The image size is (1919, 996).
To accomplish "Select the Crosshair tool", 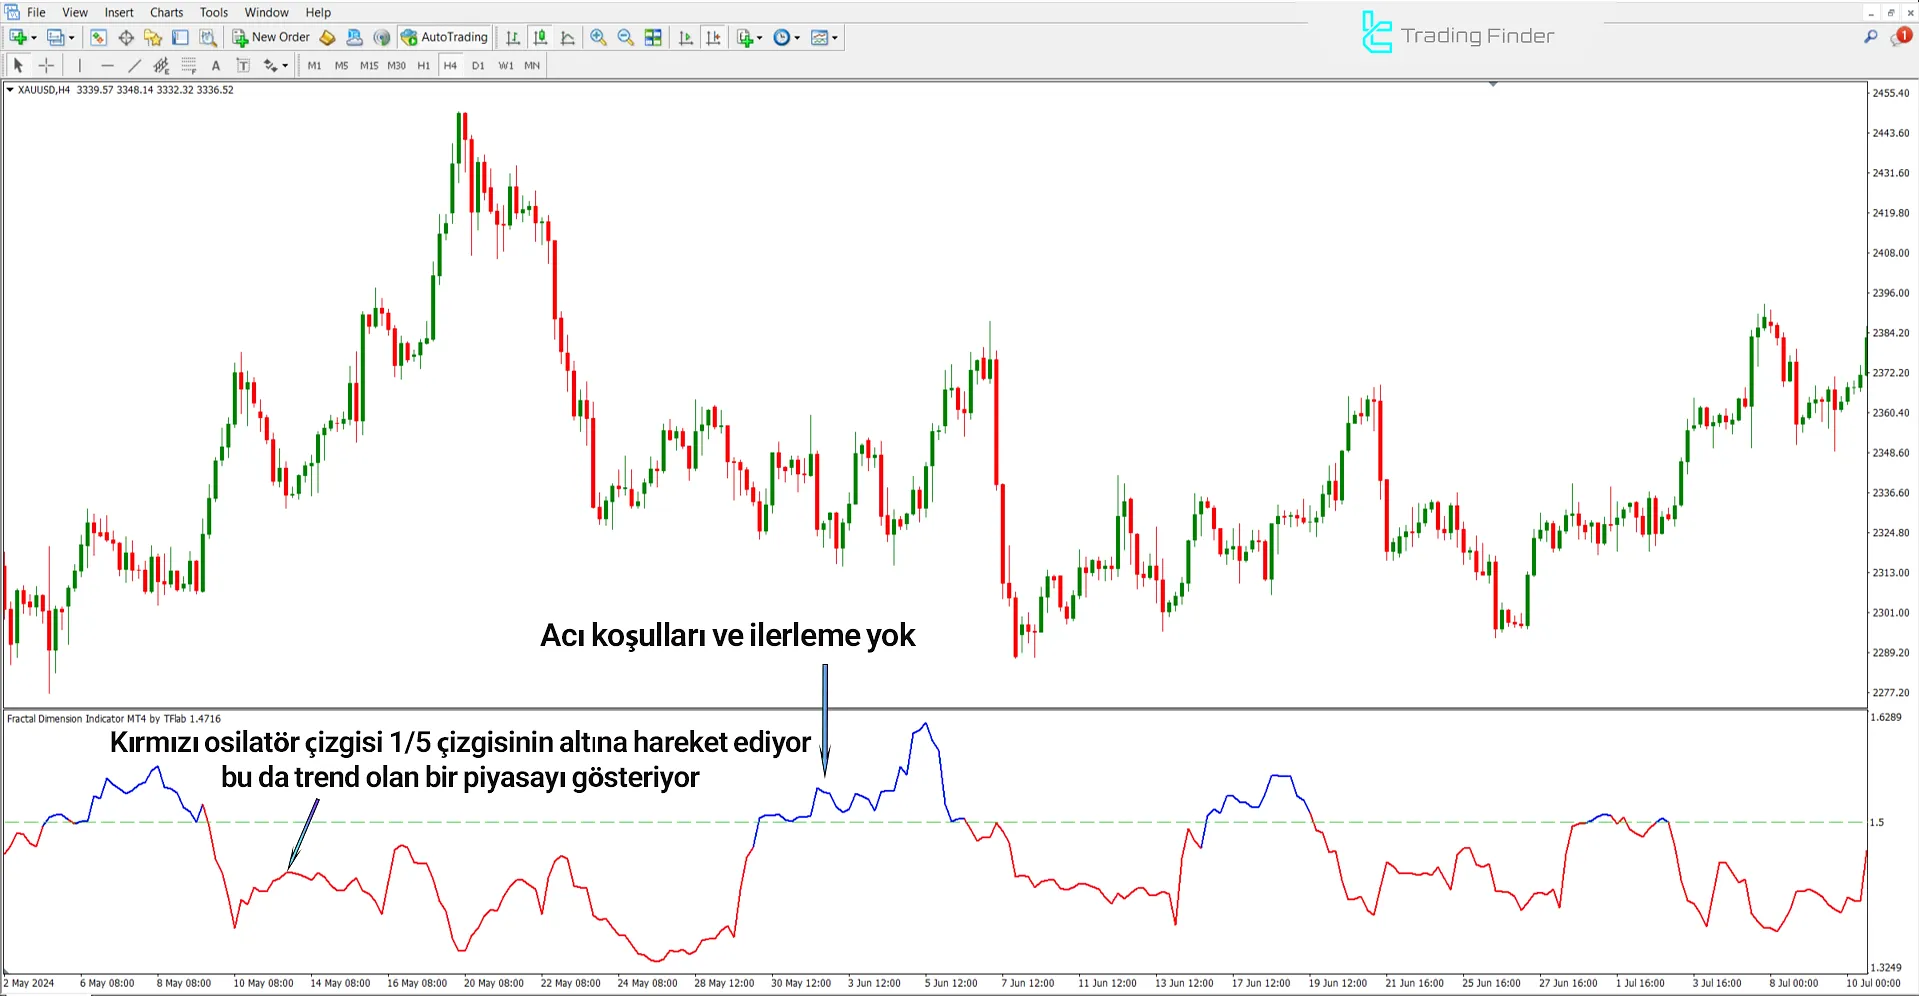I will pyautogui.click(x=46, y=66).
